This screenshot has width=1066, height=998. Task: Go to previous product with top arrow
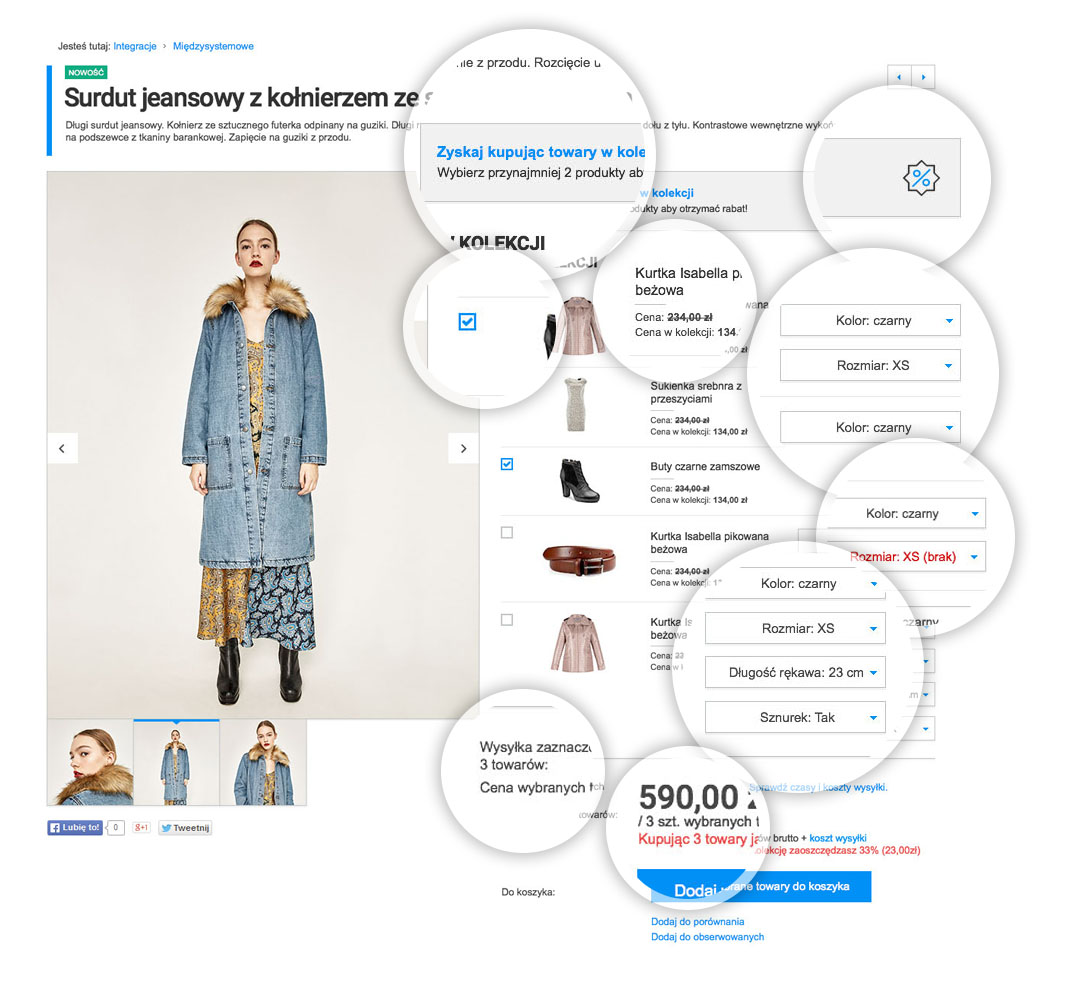point(899,77)
